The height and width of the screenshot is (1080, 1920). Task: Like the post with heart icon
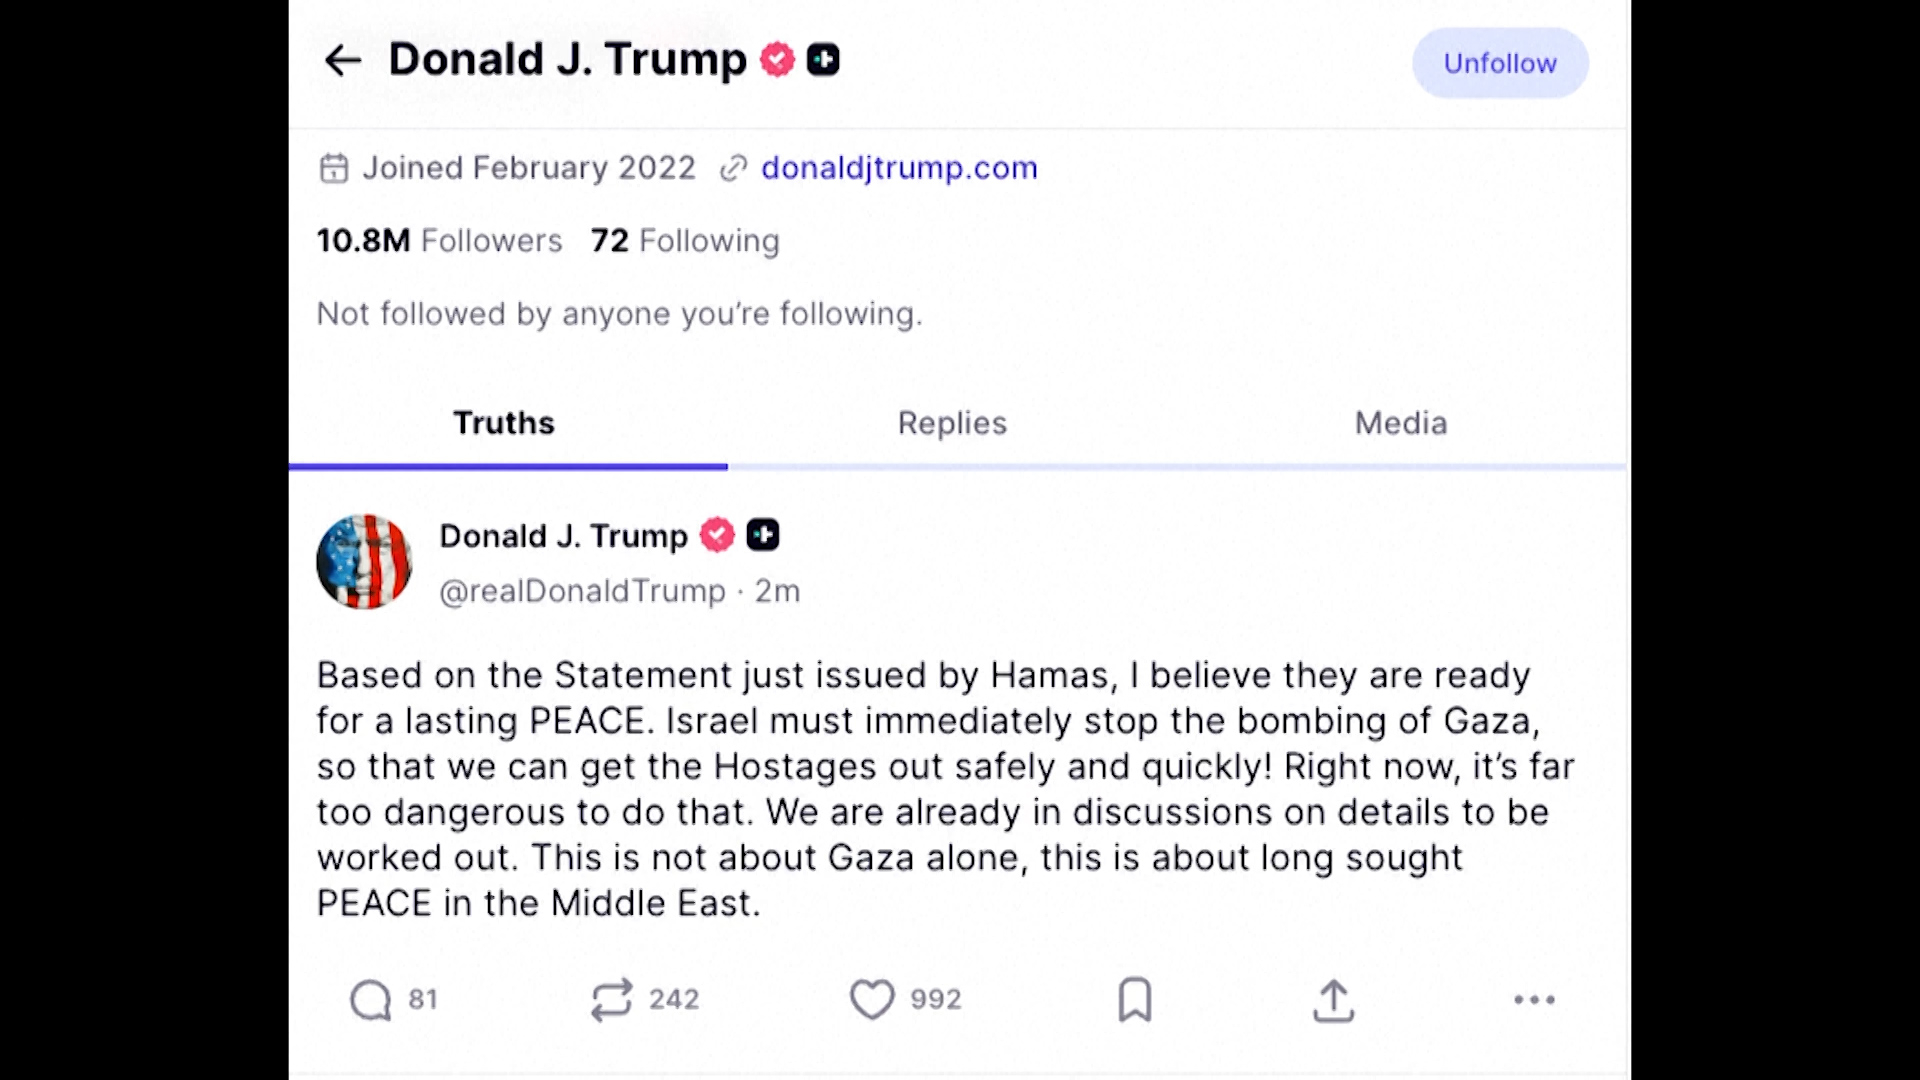[x=872, y=999]
